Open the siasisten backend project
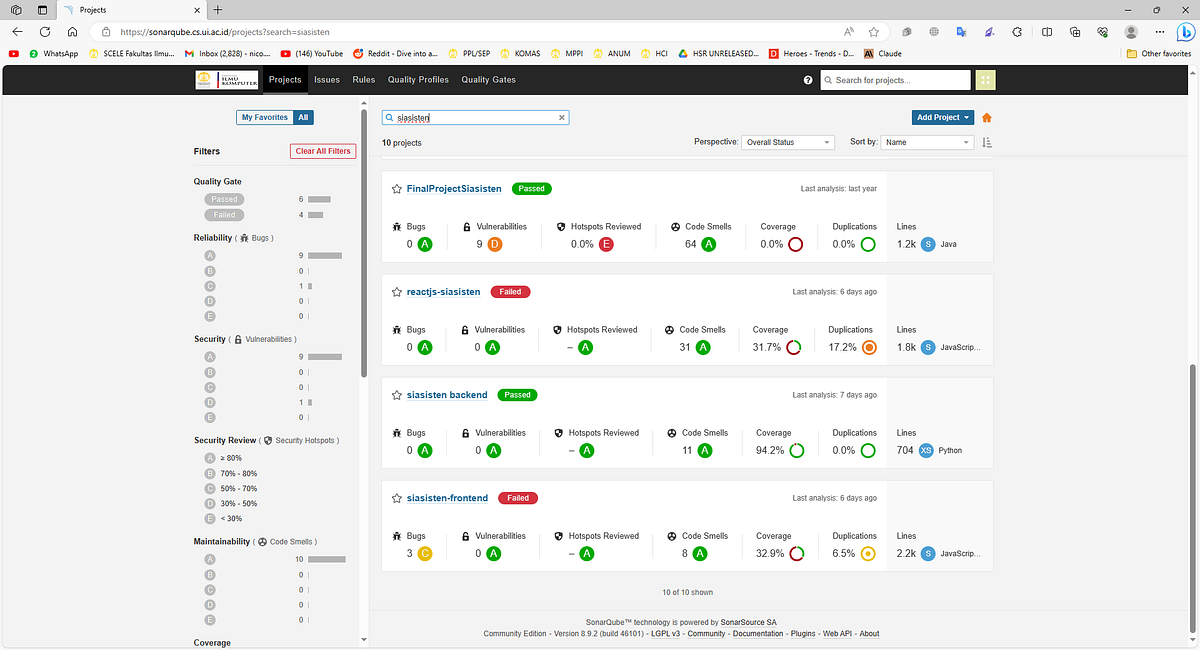The width and height of the screenshot is (1200, 650). click(x=447, y=394)
